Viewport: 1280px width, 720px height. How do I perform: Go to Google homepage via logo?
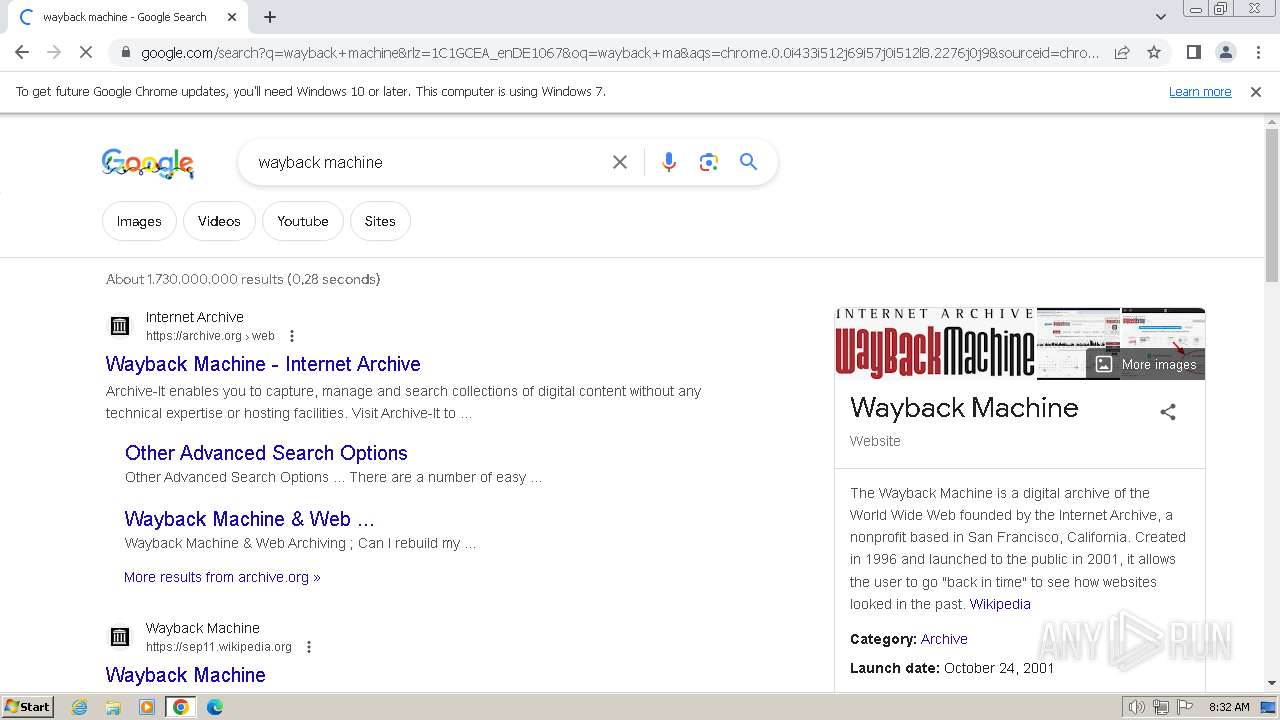pos(148,163)
